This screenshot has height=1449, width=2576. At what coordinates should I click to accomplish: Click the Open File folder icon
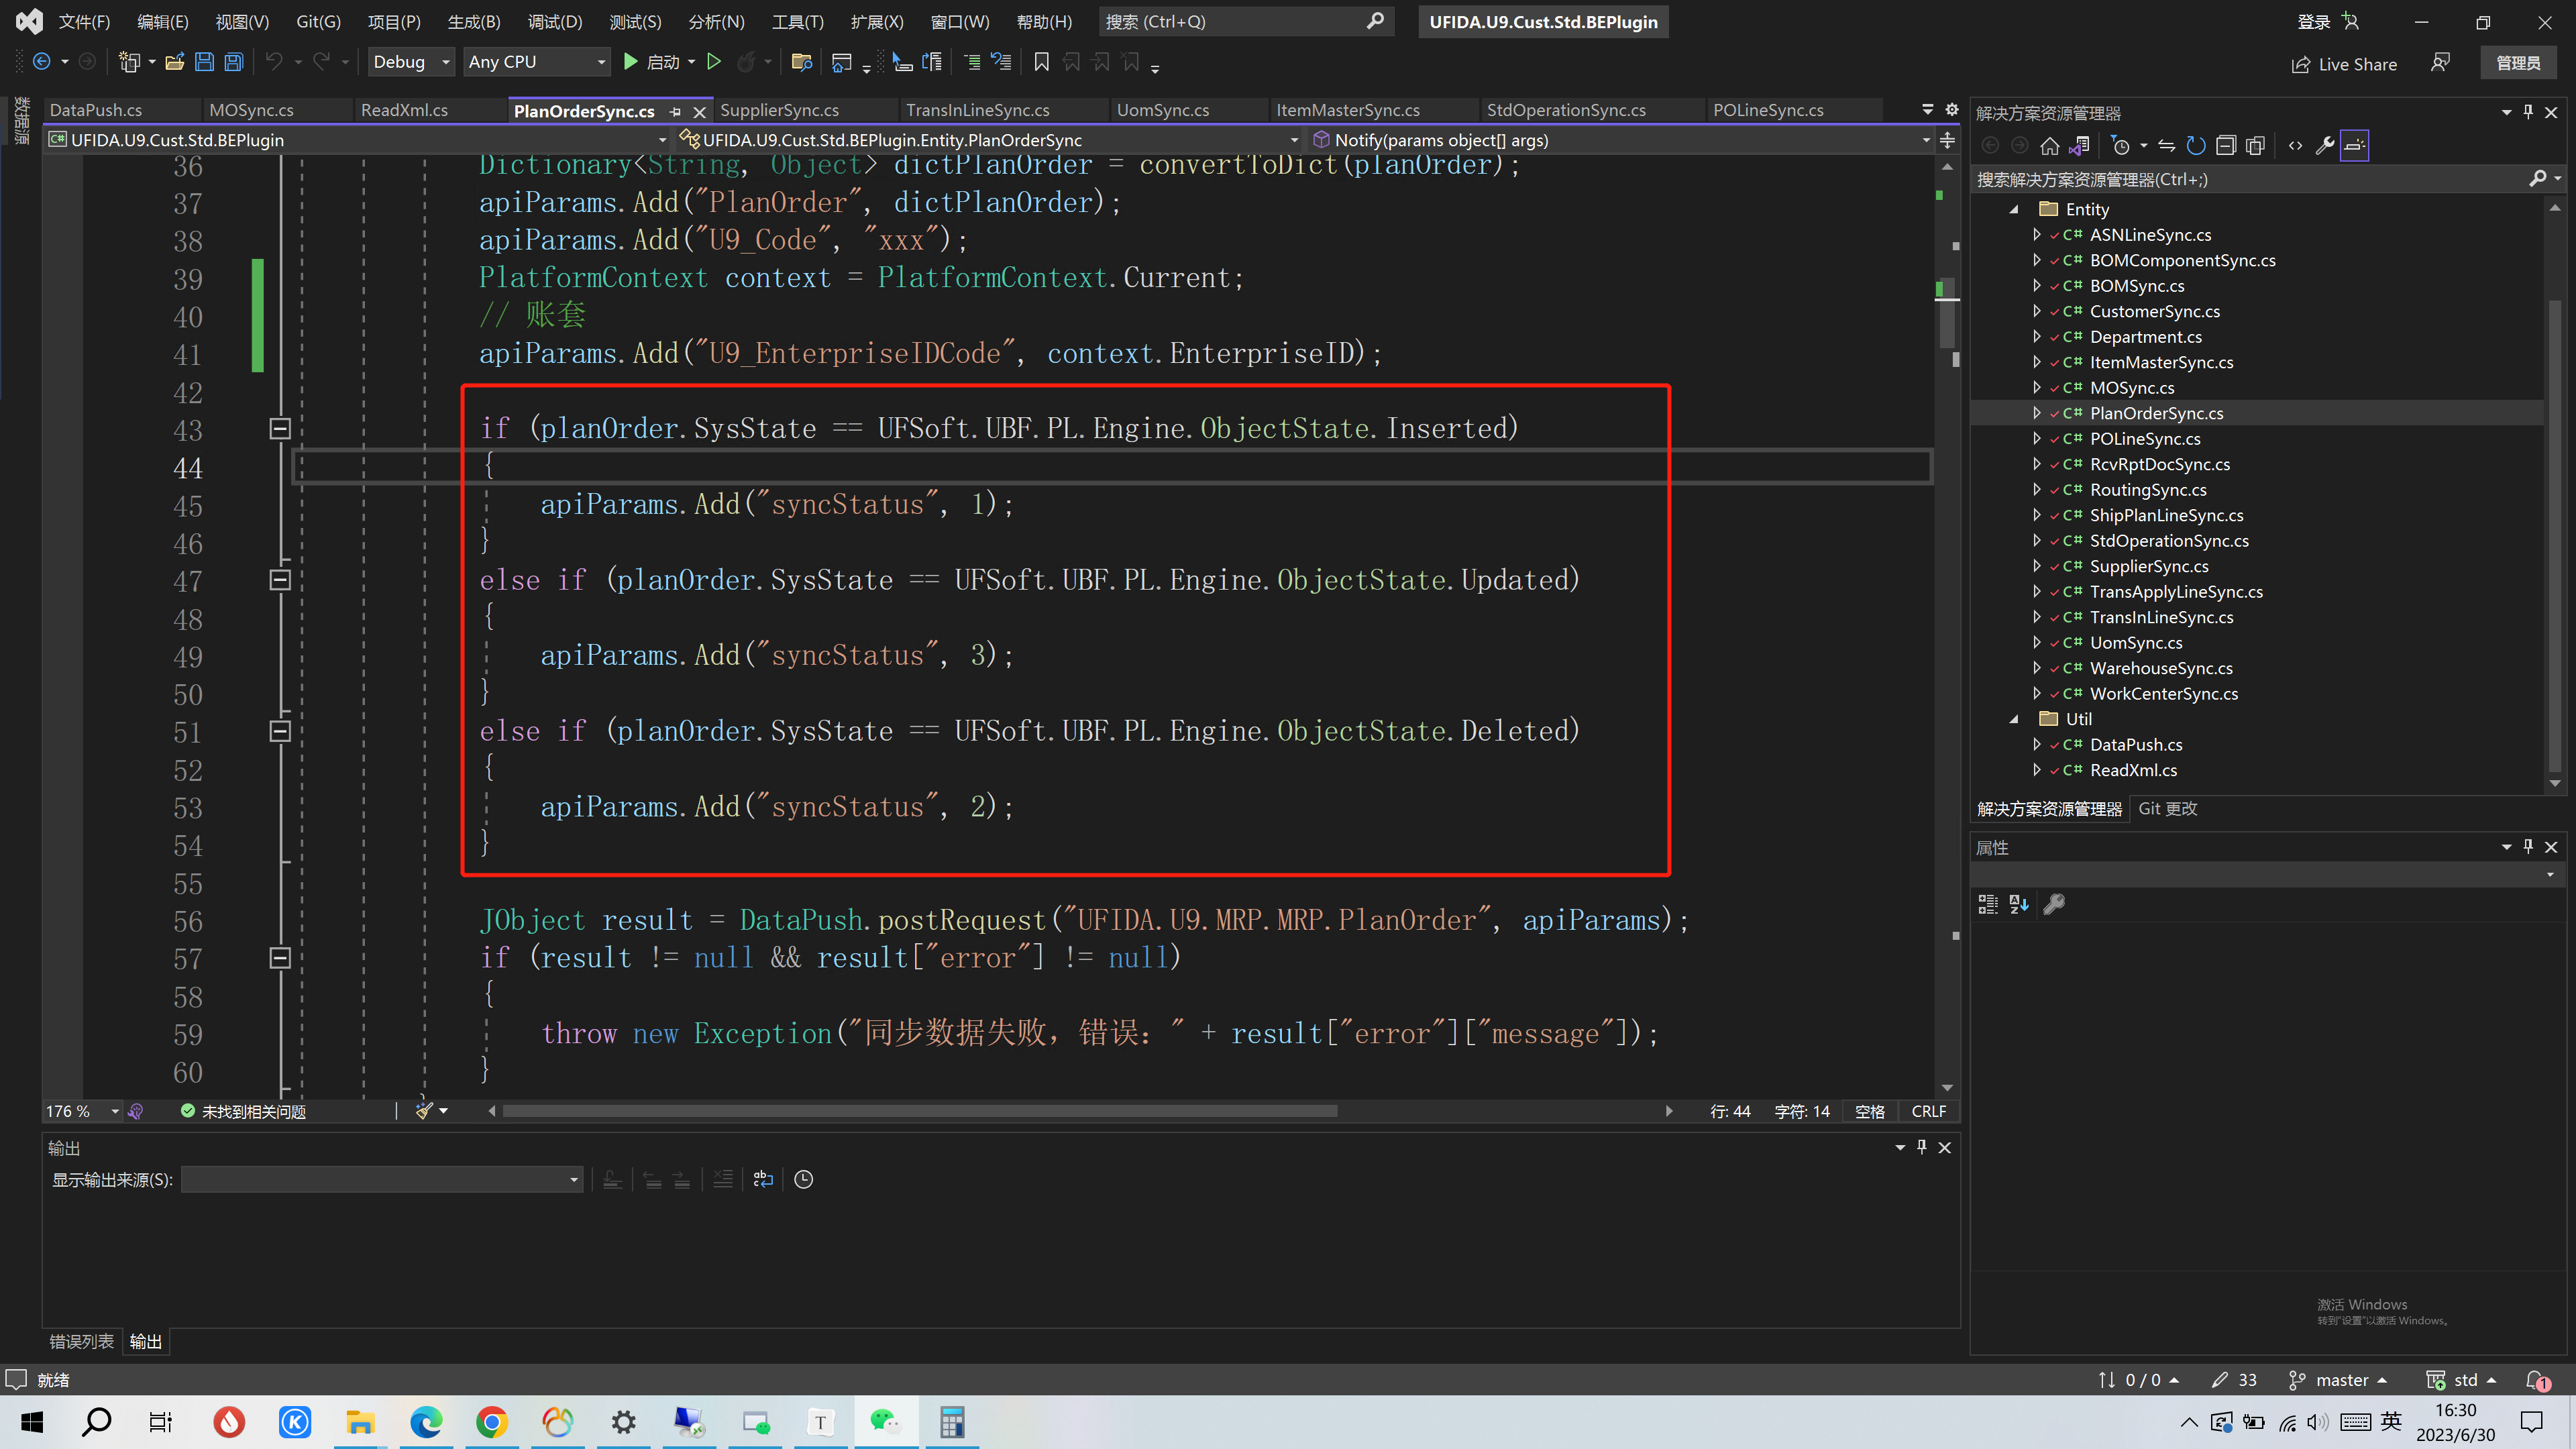pos(175,62)
